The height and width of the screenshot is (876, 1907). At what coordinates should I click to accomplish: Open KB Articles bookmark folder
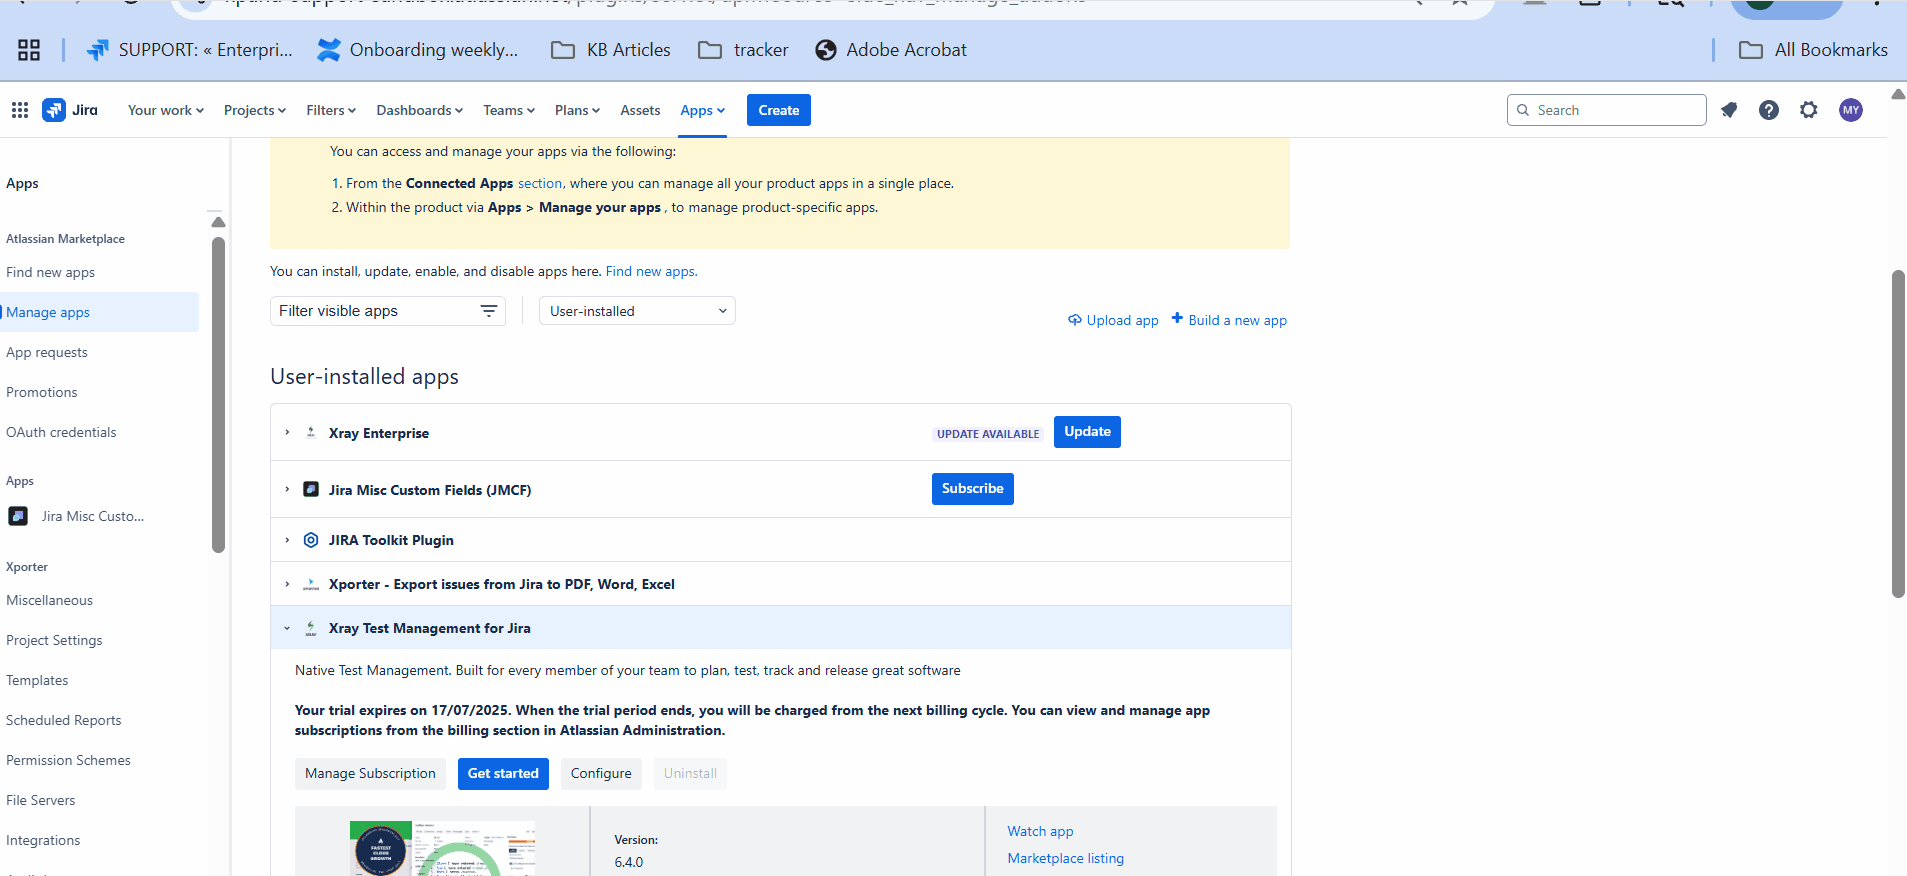coord(611,50)
